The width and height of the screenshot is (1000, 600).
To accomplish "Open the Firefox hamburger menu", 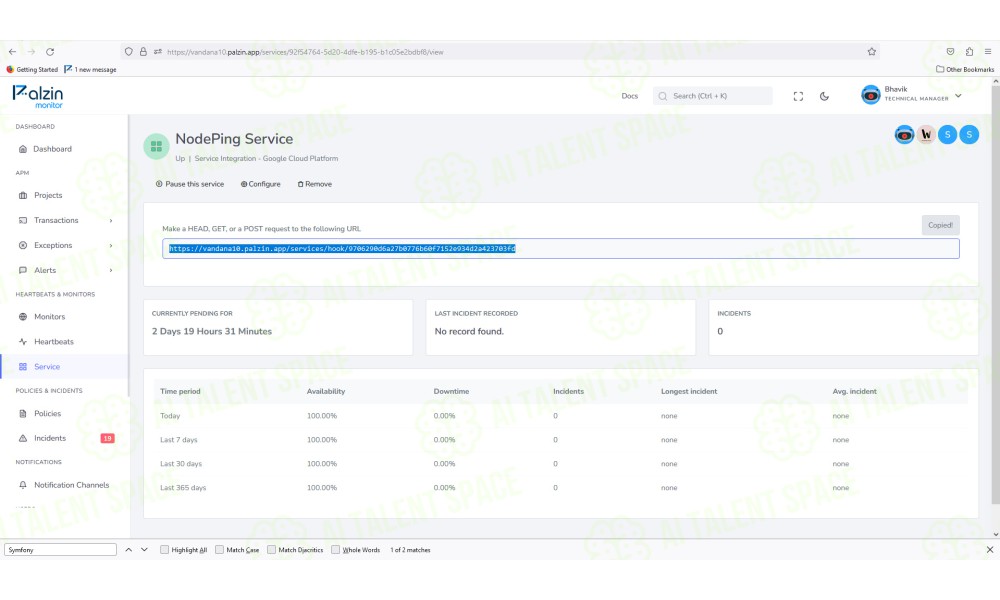I will 988,52.
